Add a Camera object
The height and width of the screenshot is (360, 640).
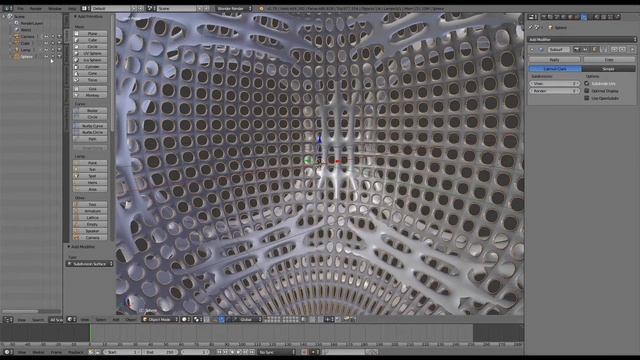coord(90,238)
